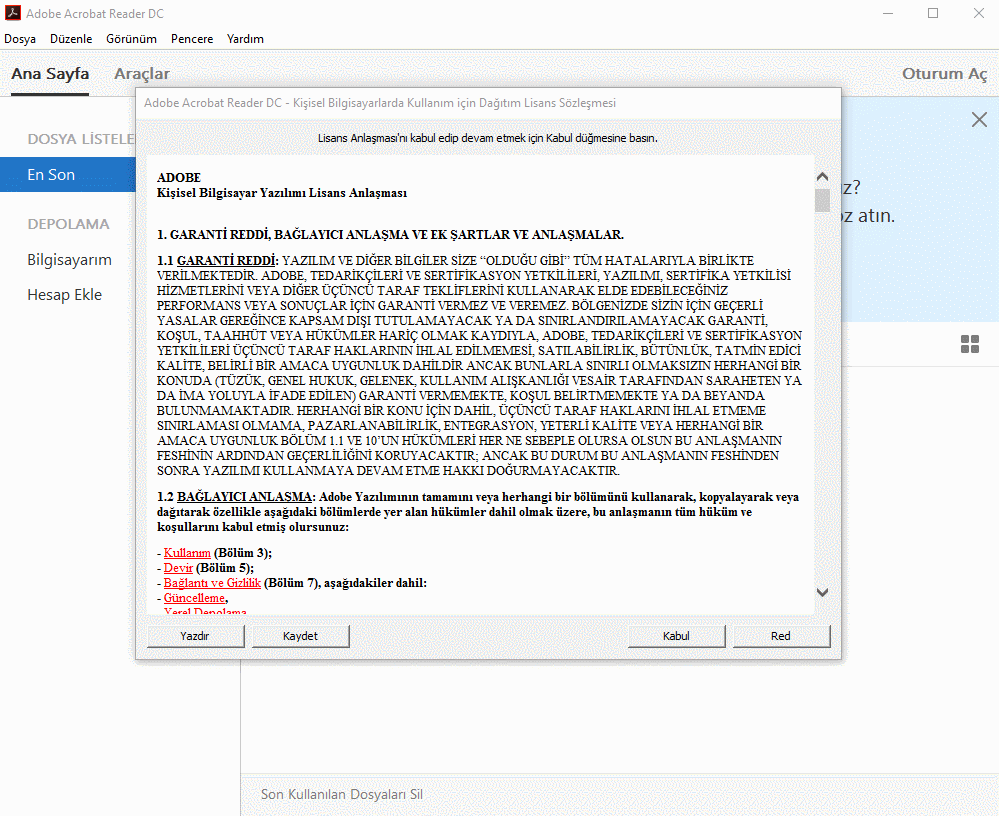Select the Ana Sayfa tab
This screenshot has width=999, height=816.
click(50, 74)
